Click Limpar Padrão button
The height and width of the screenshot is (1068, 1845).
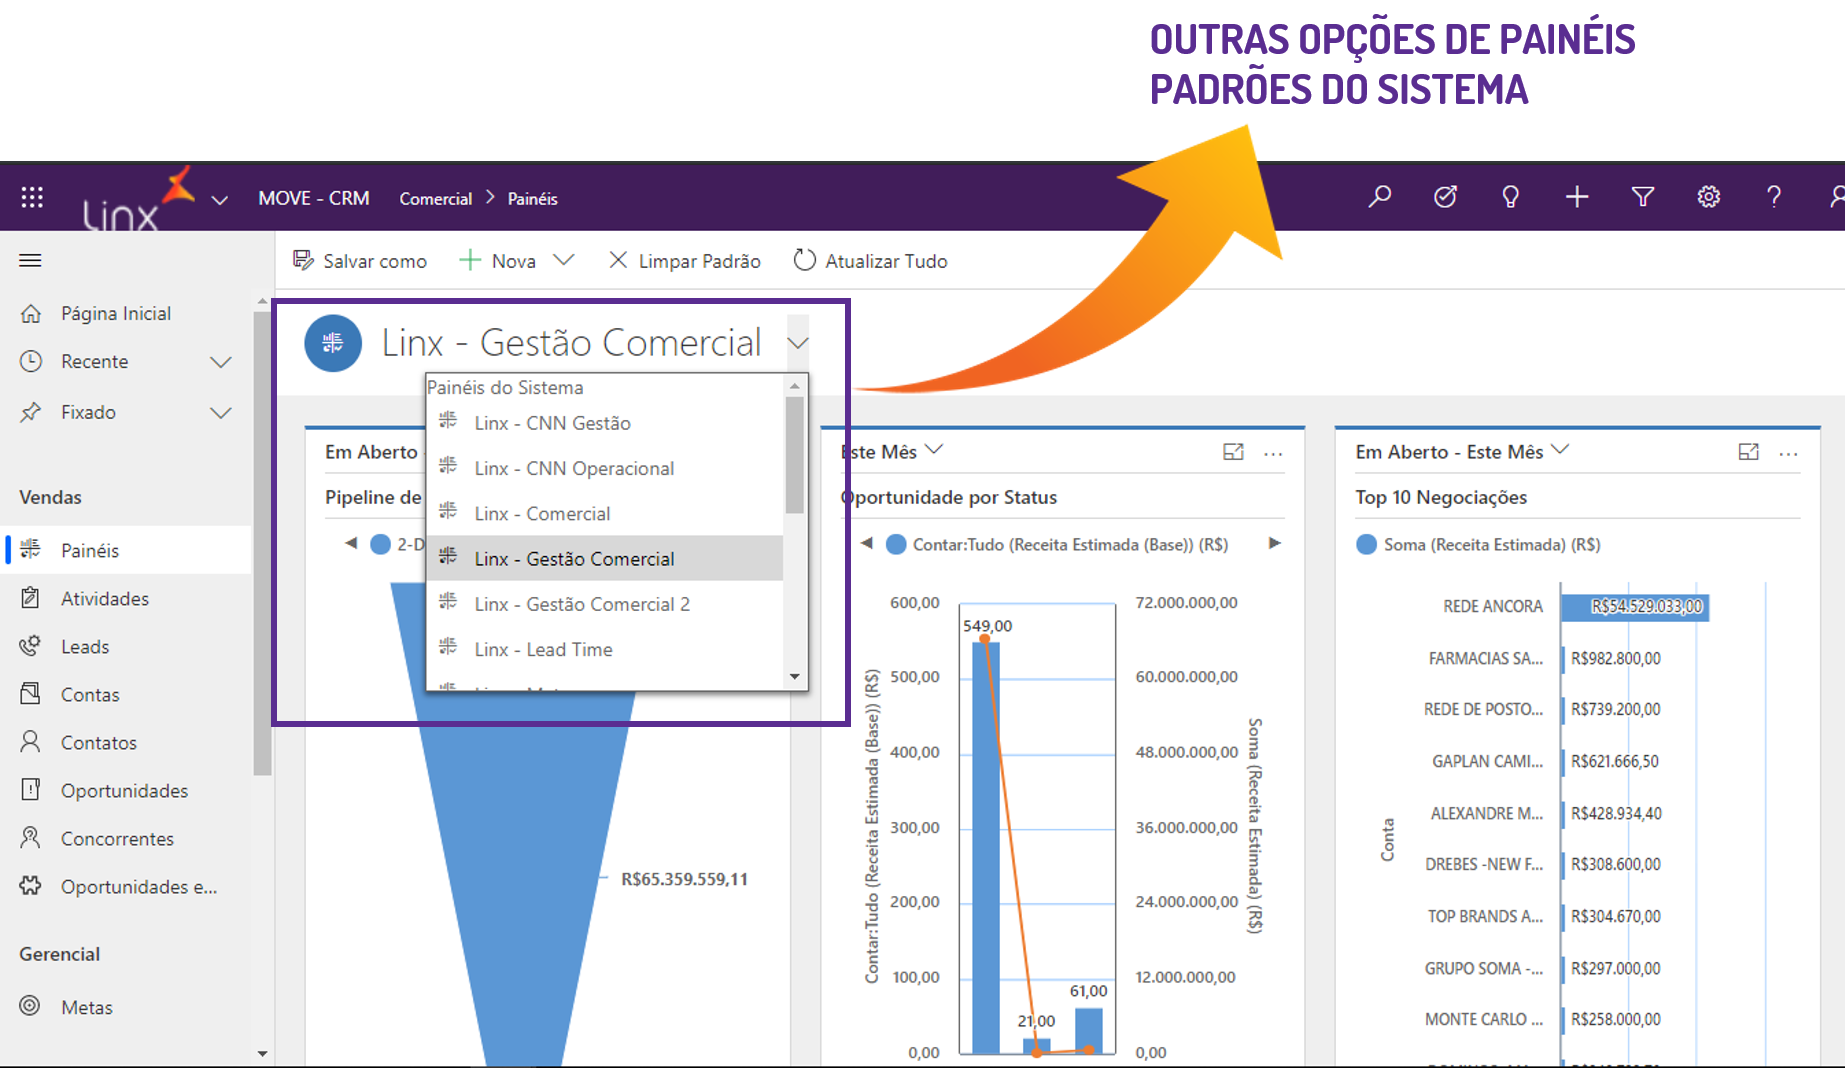685,260
